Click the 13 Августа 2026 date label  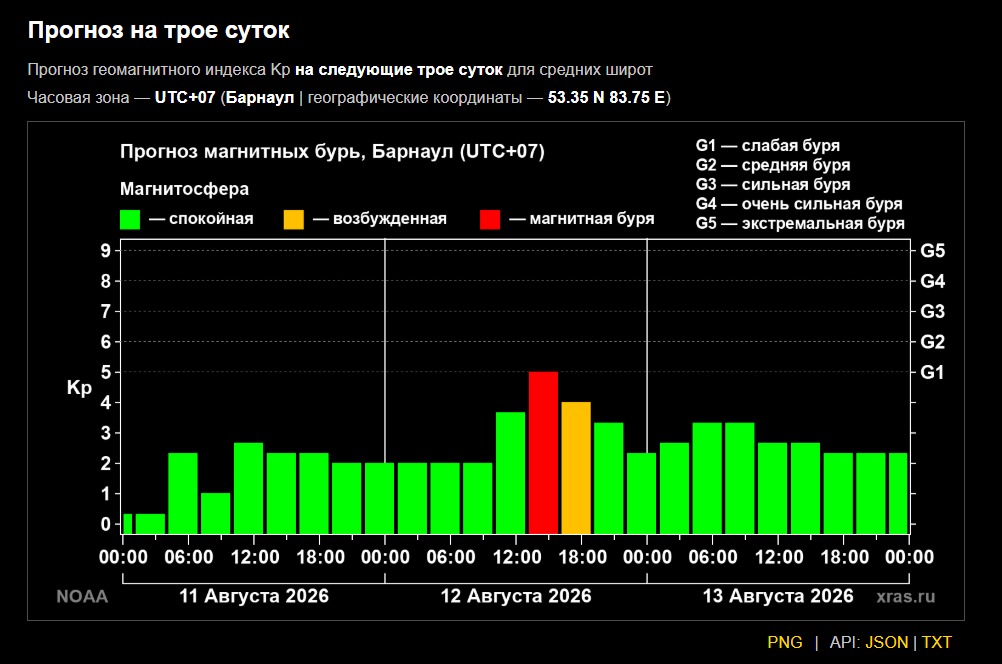(778, 596)
